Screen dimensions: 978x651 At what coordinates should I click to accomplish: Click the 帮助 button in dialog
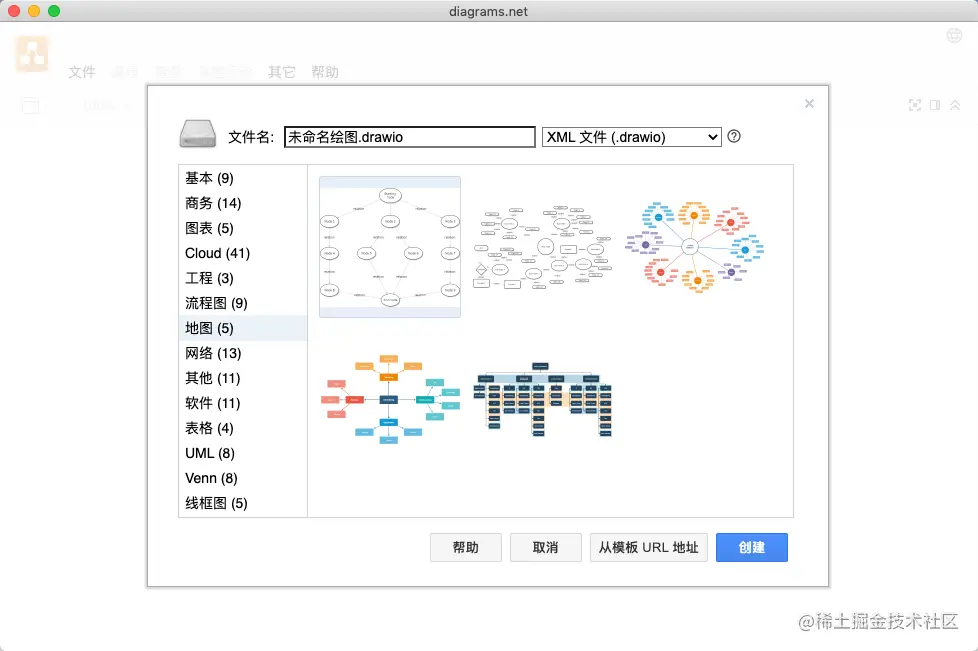point(465,547)
